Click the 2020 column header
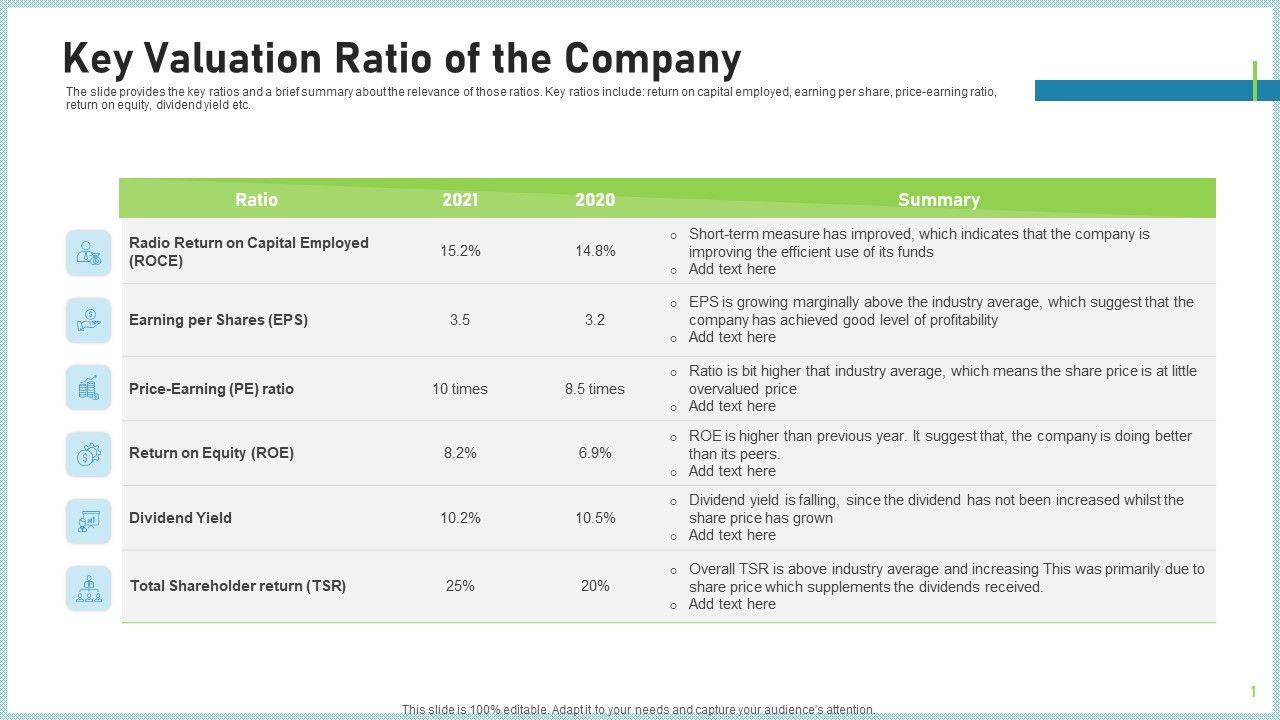1280x720 pixels. point(595,200)
